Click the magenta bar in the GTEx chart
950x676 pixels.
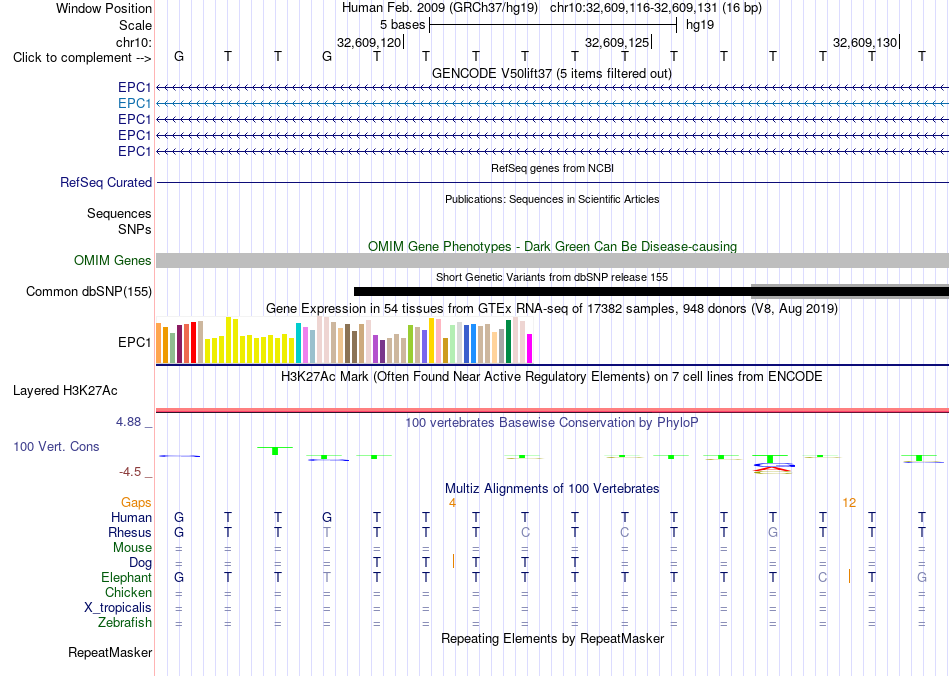[530, 348]
